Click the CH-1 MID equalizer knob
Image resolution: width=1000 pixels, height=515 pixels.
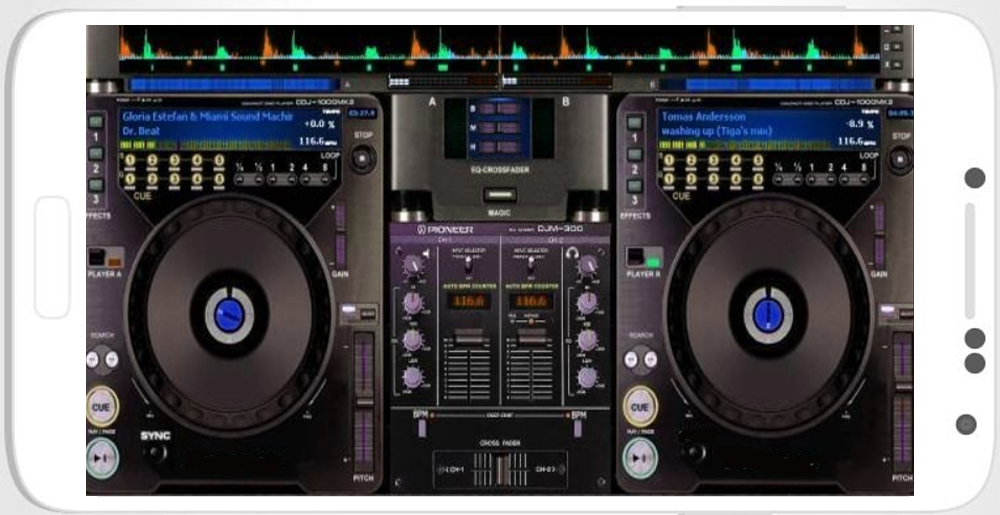(413, 340)
